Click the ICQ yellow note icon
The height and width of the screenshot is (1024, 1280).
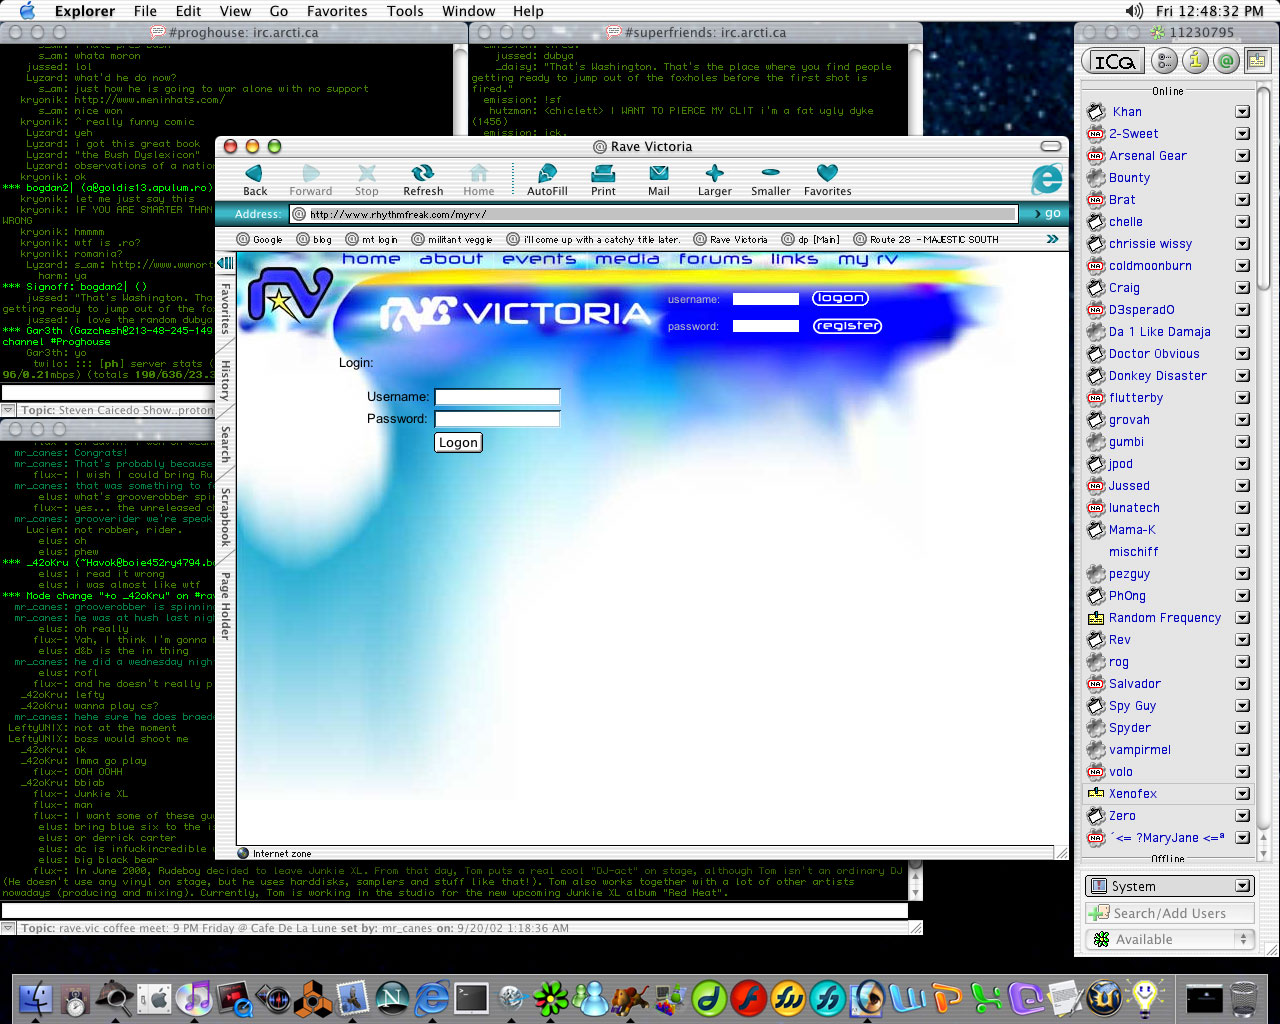[1256, 61]
